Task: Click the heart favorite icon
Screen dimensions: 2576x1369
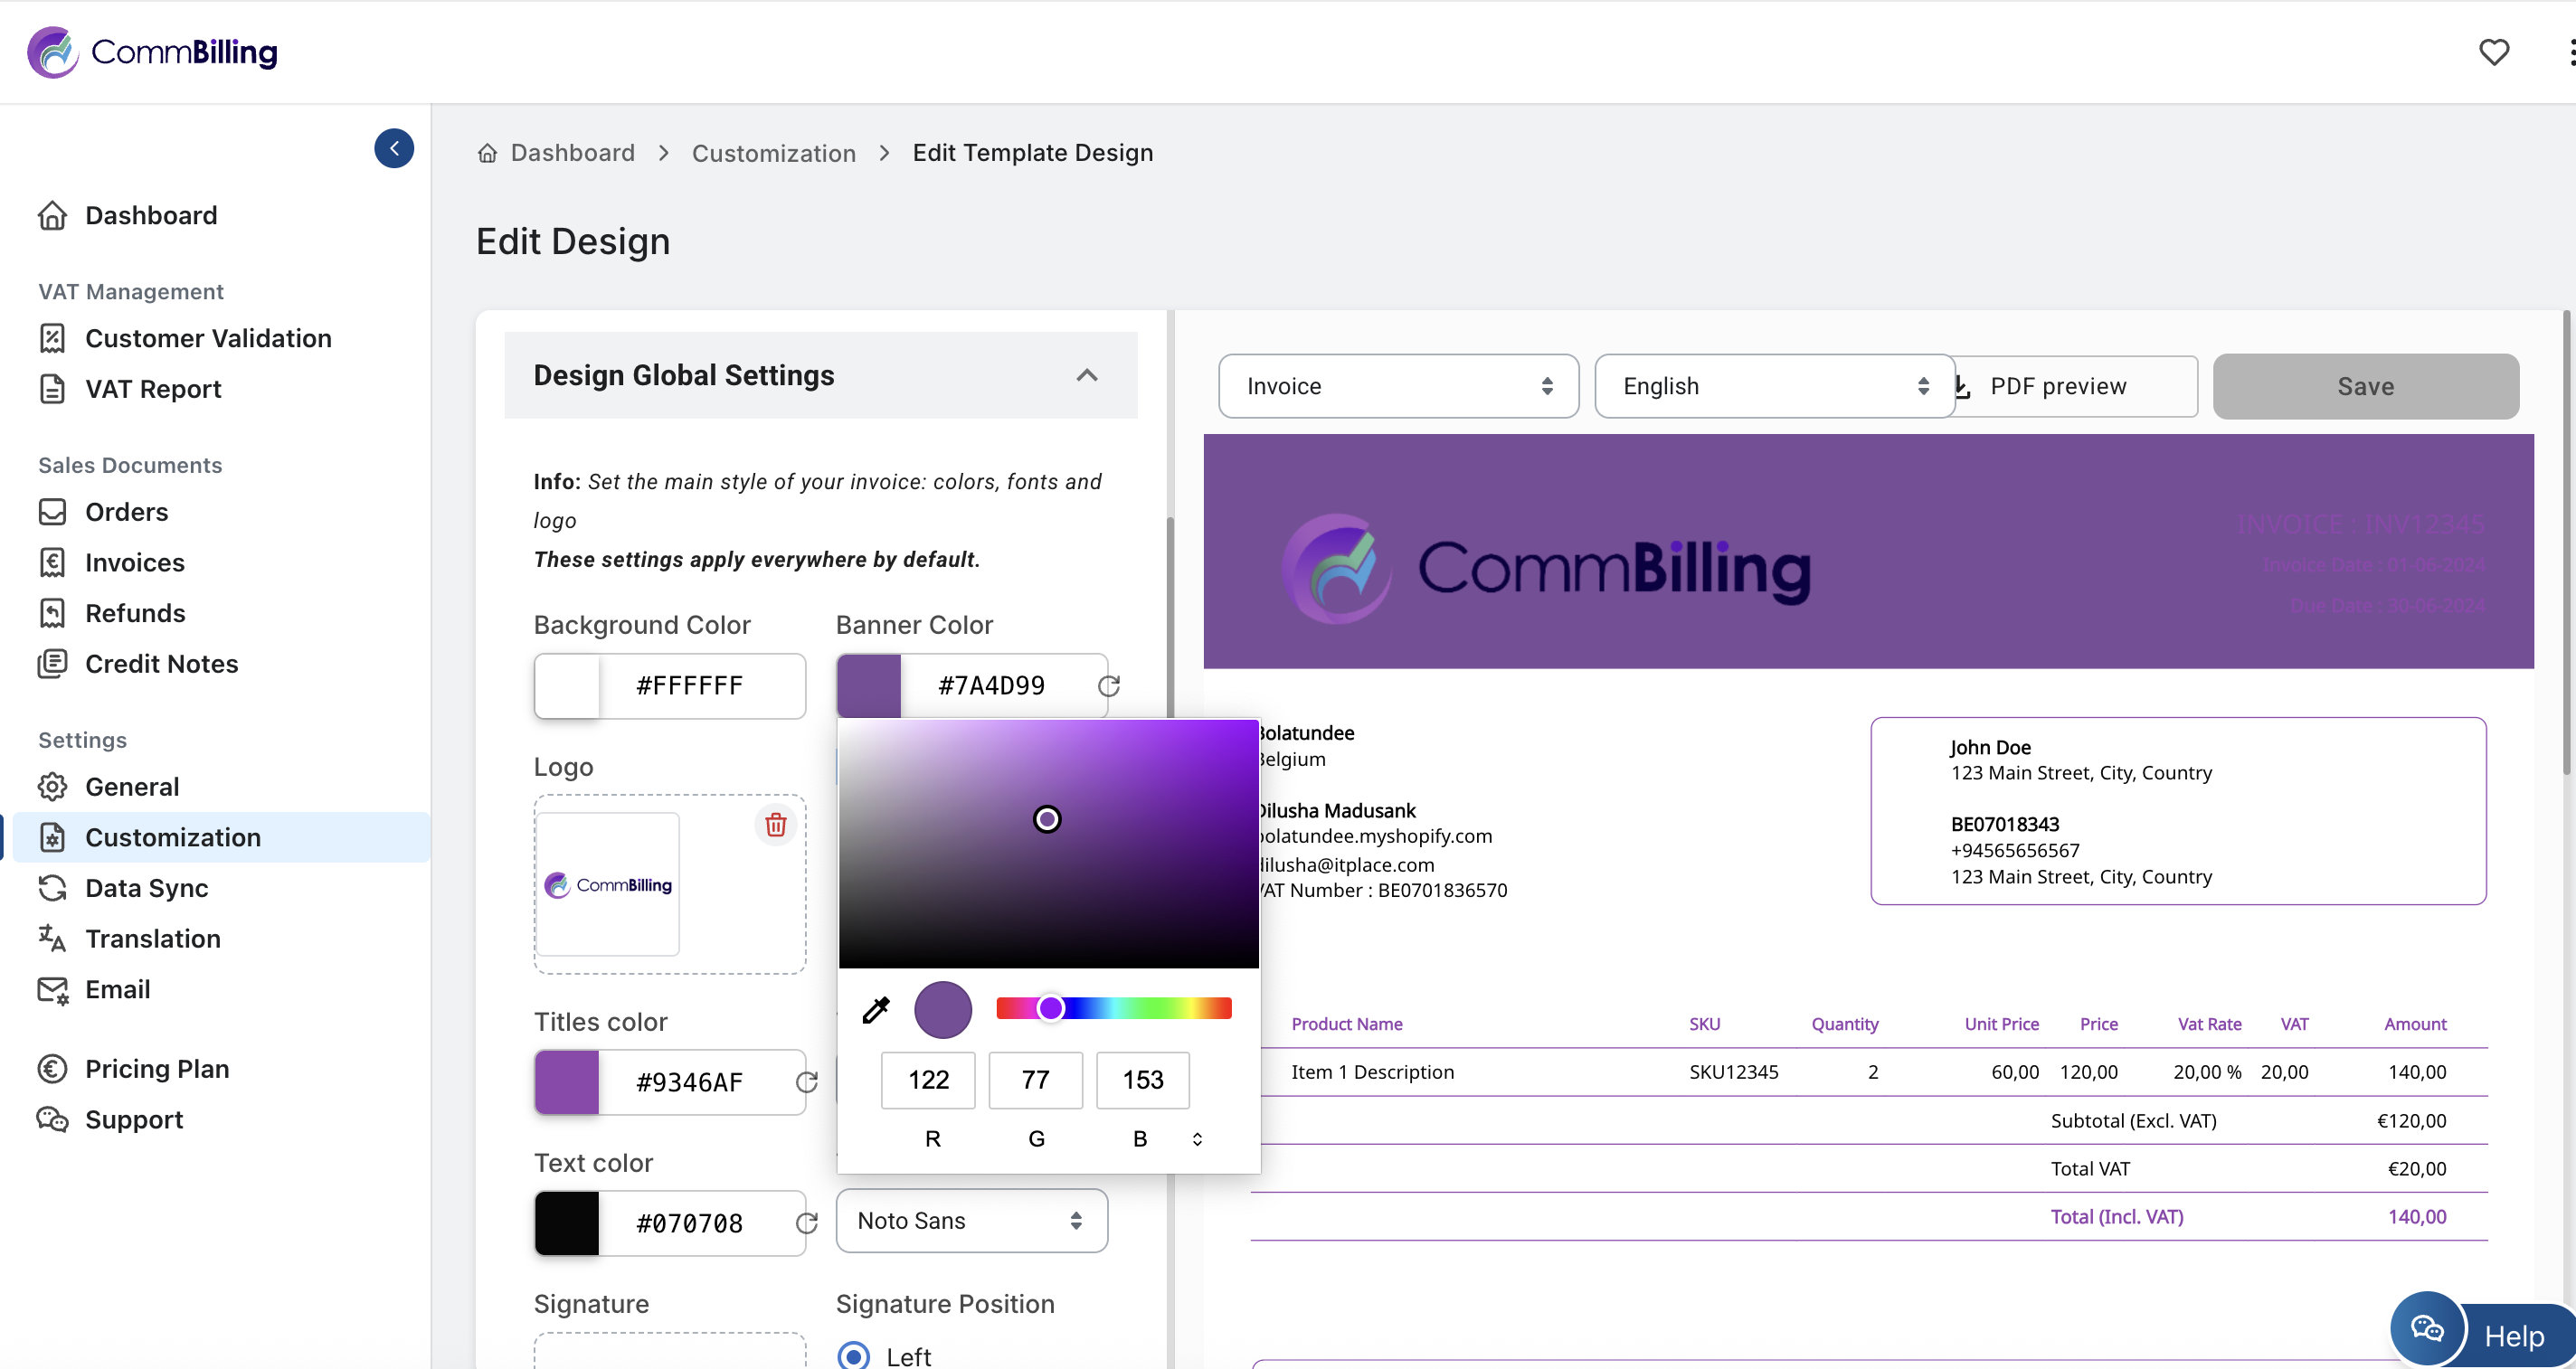Action: click(2493, 52)
